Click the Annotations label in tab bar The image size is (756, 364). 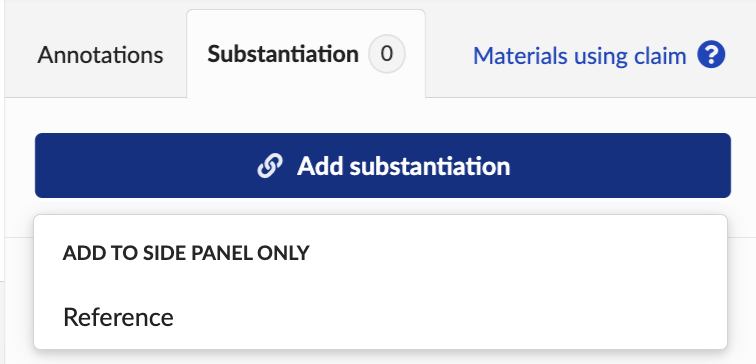[100, 55]
